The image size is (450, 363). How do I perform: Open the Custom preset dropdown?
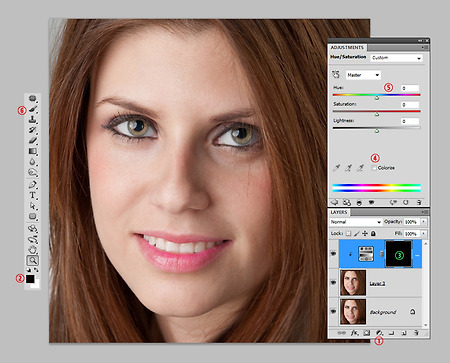[396, 58]
